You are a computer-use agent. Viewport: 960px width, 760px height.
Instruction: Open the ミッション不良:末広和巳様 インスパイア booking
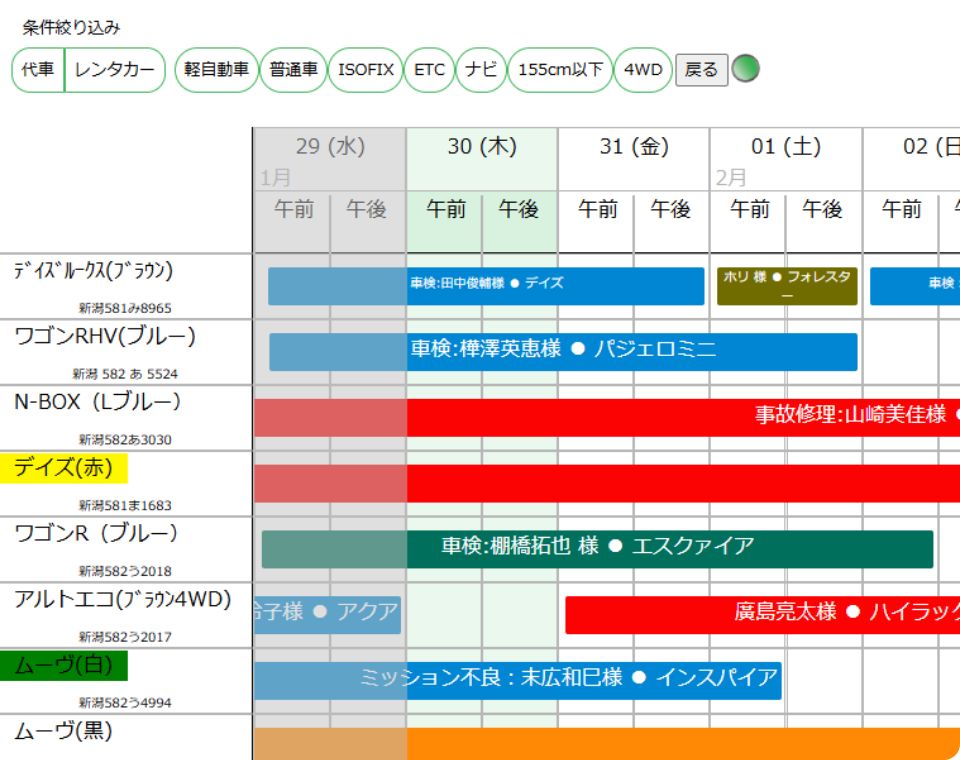(518, 680)
